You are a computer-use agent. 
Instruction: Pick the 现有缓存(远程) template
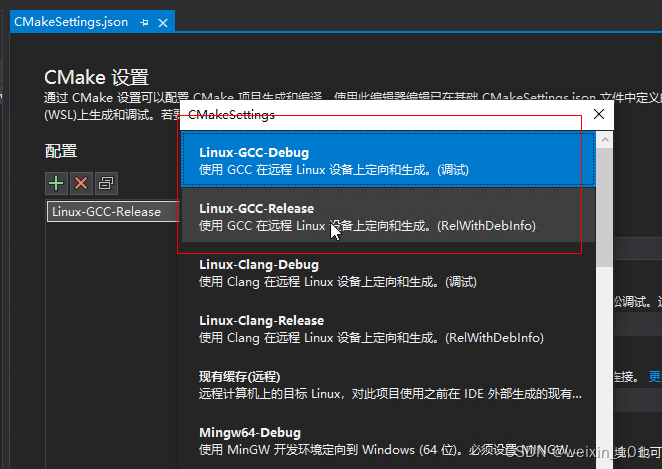point(388,385)
